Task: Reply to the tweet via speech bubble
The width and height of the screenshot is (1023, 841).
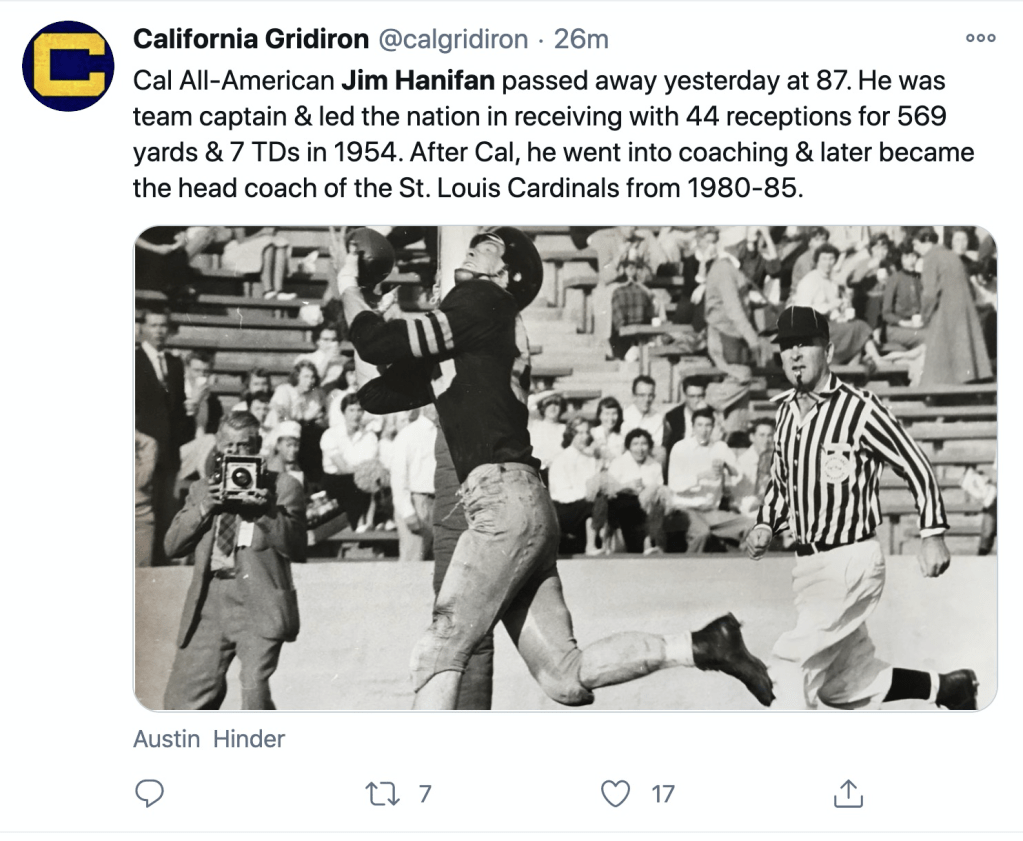Action: coord(149,794)
